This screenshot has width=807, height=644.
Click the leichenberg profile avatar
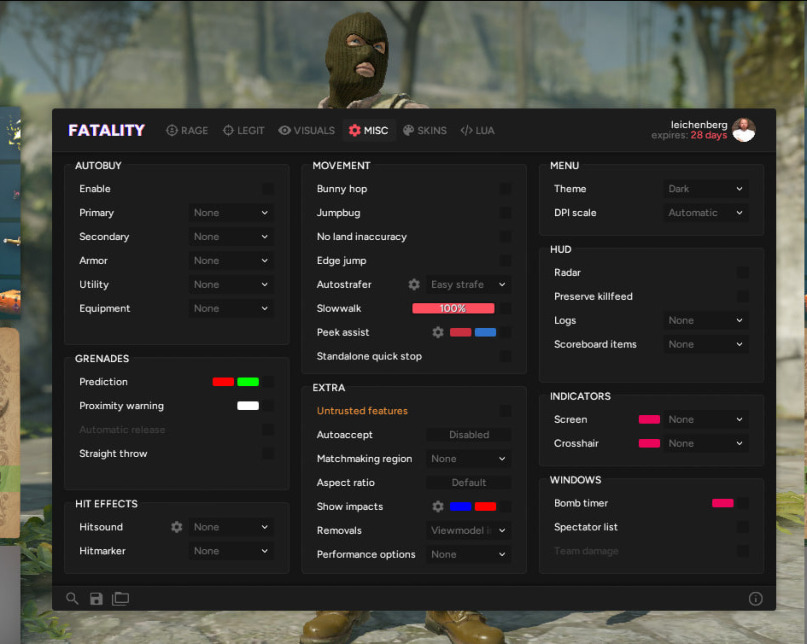point(744,130)
